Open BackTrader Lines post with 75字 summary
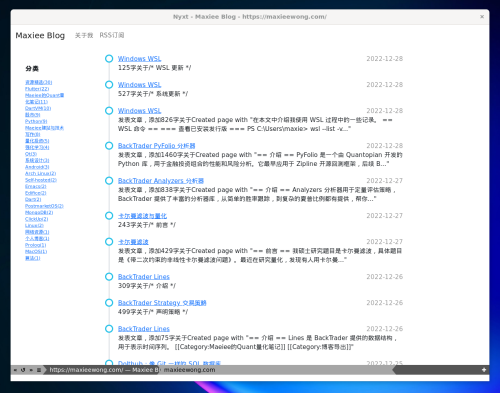 (144, 329)
